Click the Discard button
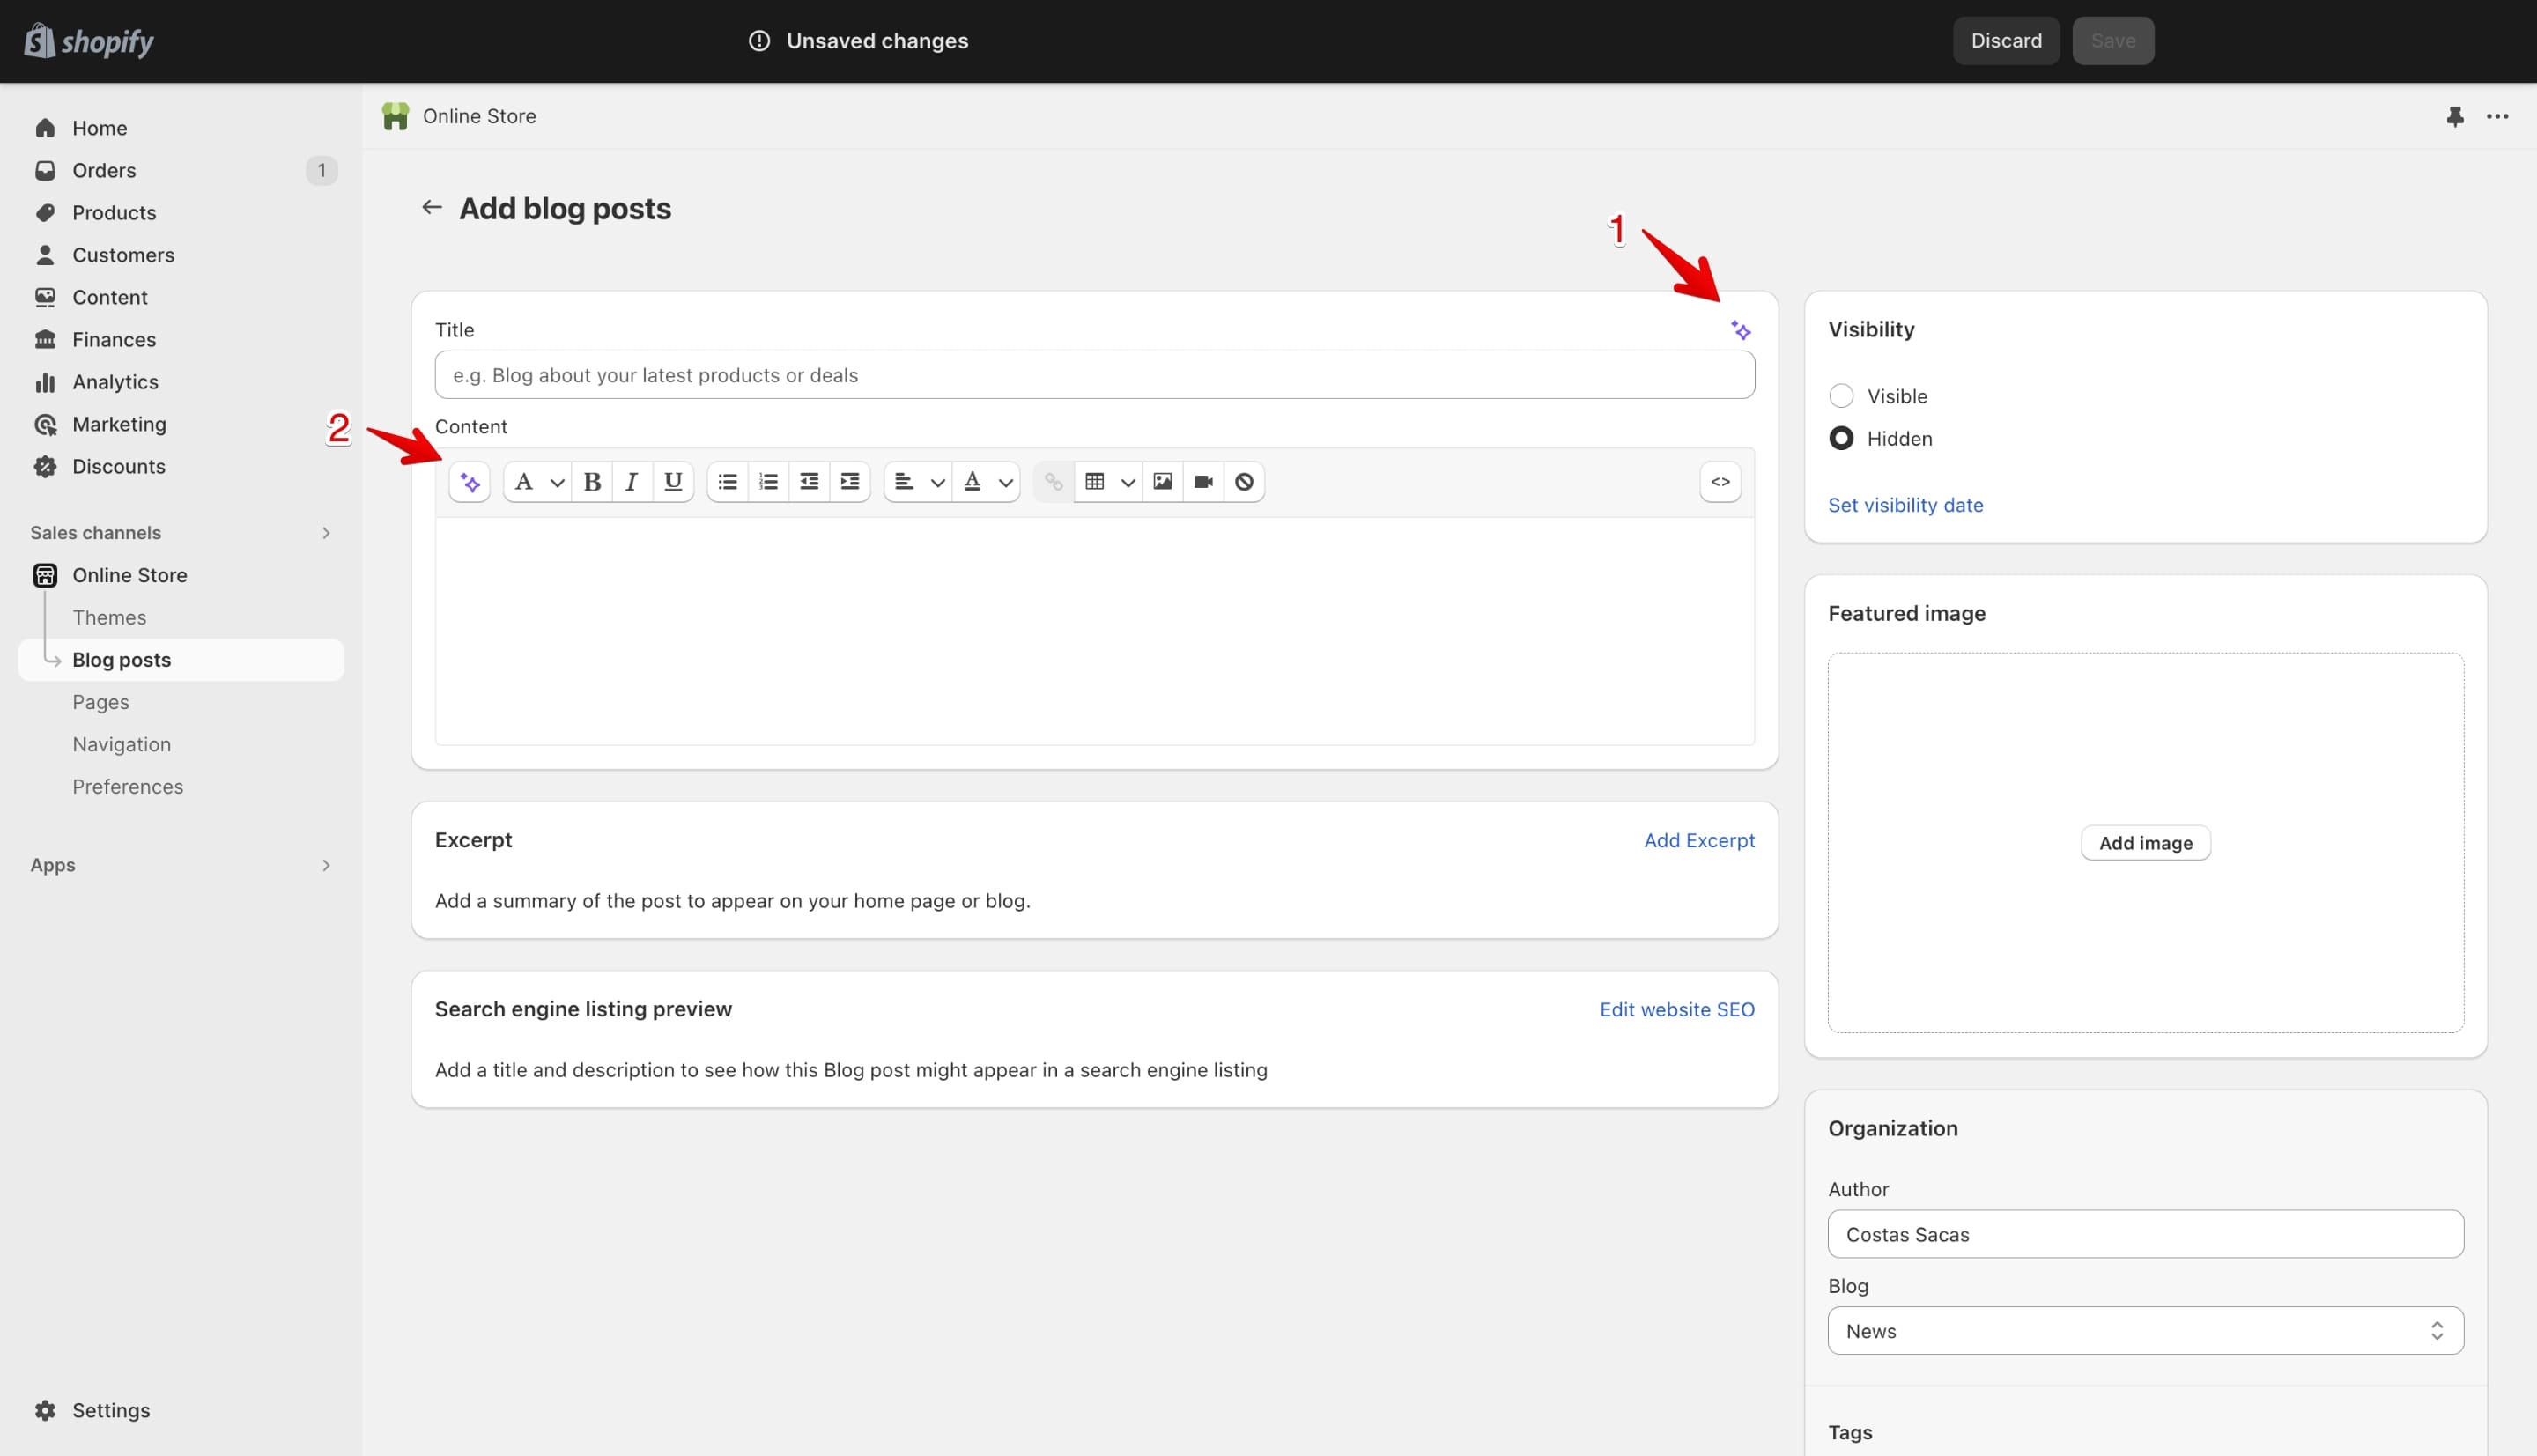Viewport: 2537px width, 1456px height. click(2006, 41)
